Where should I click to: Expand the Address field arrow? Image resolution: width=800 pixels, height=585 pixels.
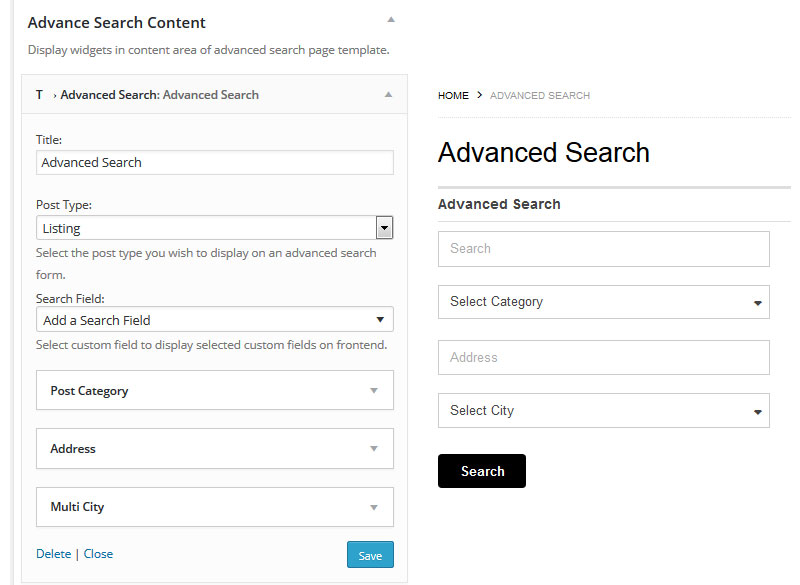pos(374,449)
